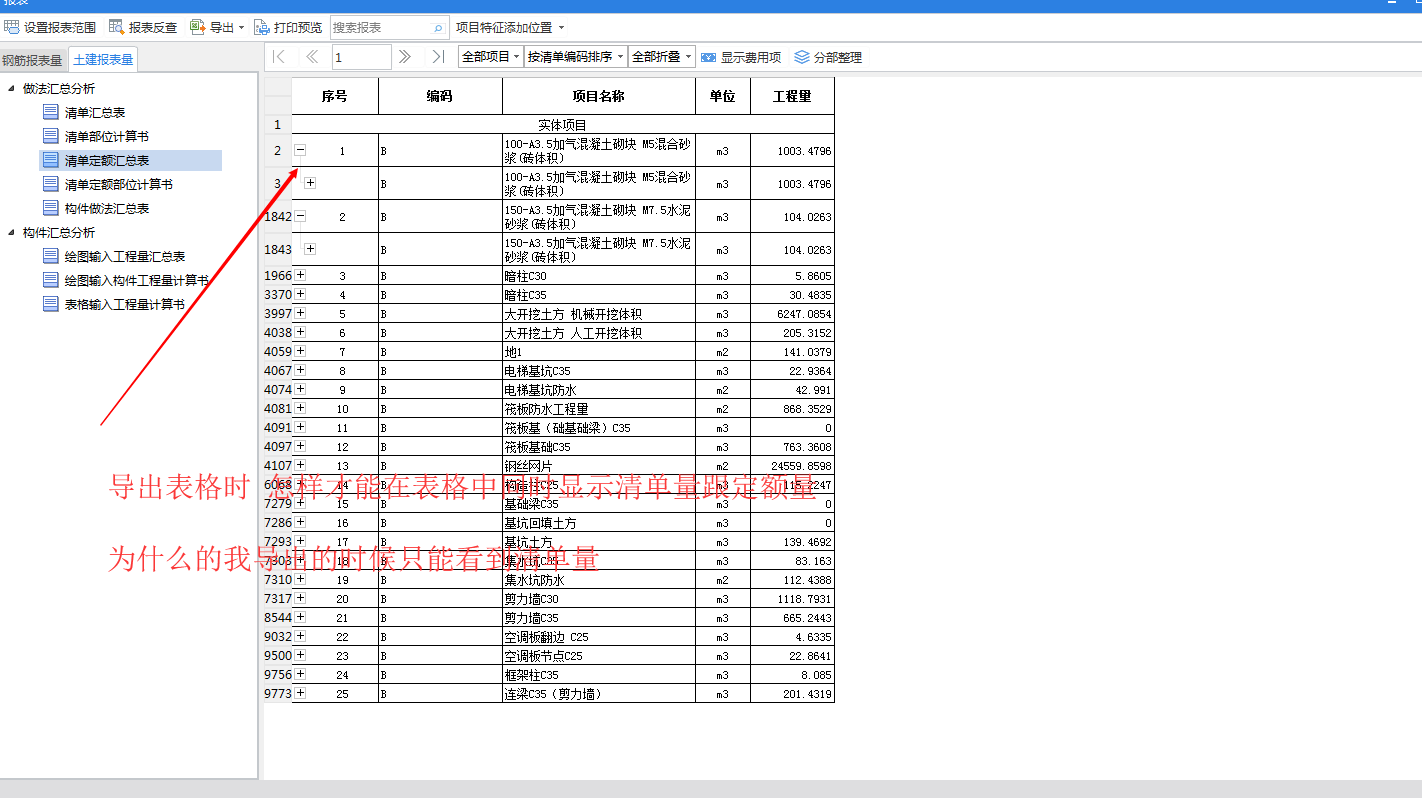
Task: Go to the first report page
Action: click(x=279, y=57)
